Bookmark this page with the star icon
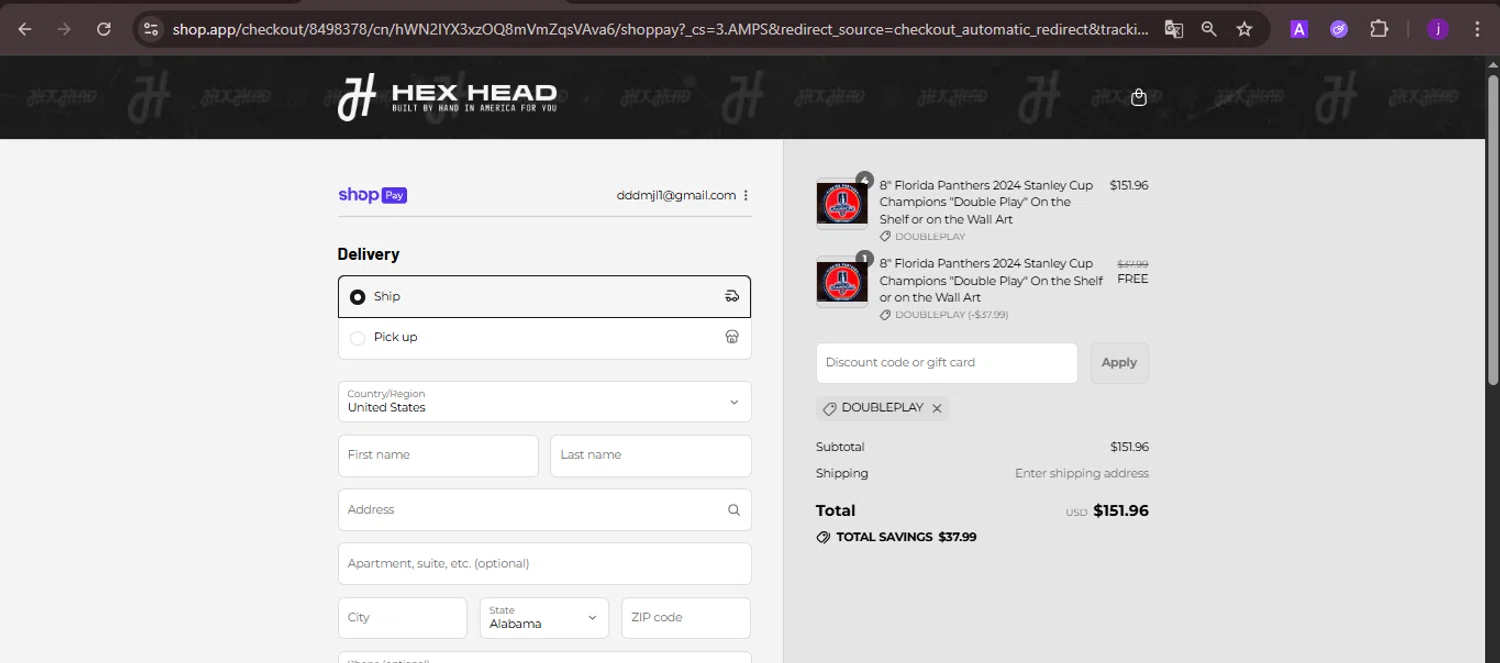The width and height of the screenshot is (1500, 663). click(x=1244, y=29)
